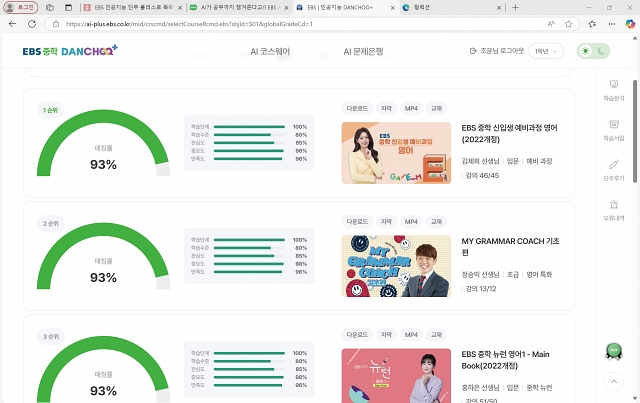Open MY GRAMMAR COACH course thumbnail
Screen dimensions: 640x403
pos(396,266)
